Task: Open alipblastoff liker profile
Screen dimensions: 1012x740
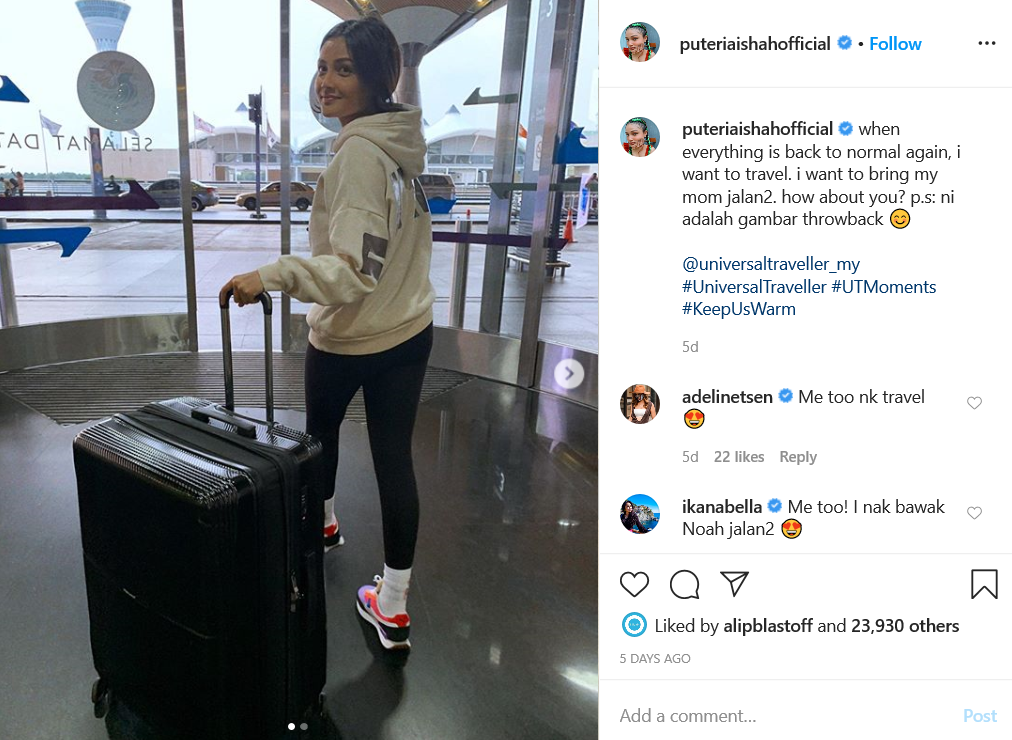Action: click(x=767, y=626)
